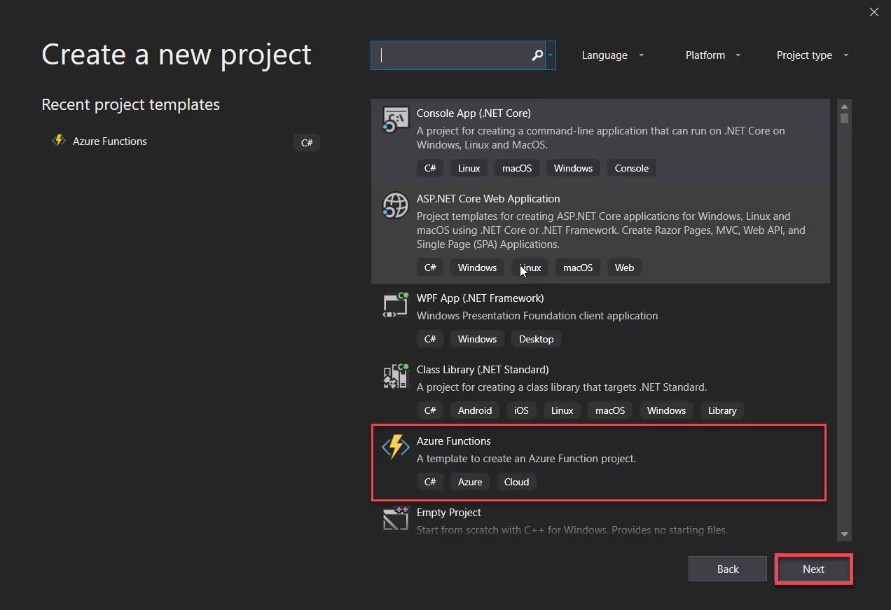The image size is (891, 610).
Task: Click the Windows tag under WPF App
Action: coord(477,339)
